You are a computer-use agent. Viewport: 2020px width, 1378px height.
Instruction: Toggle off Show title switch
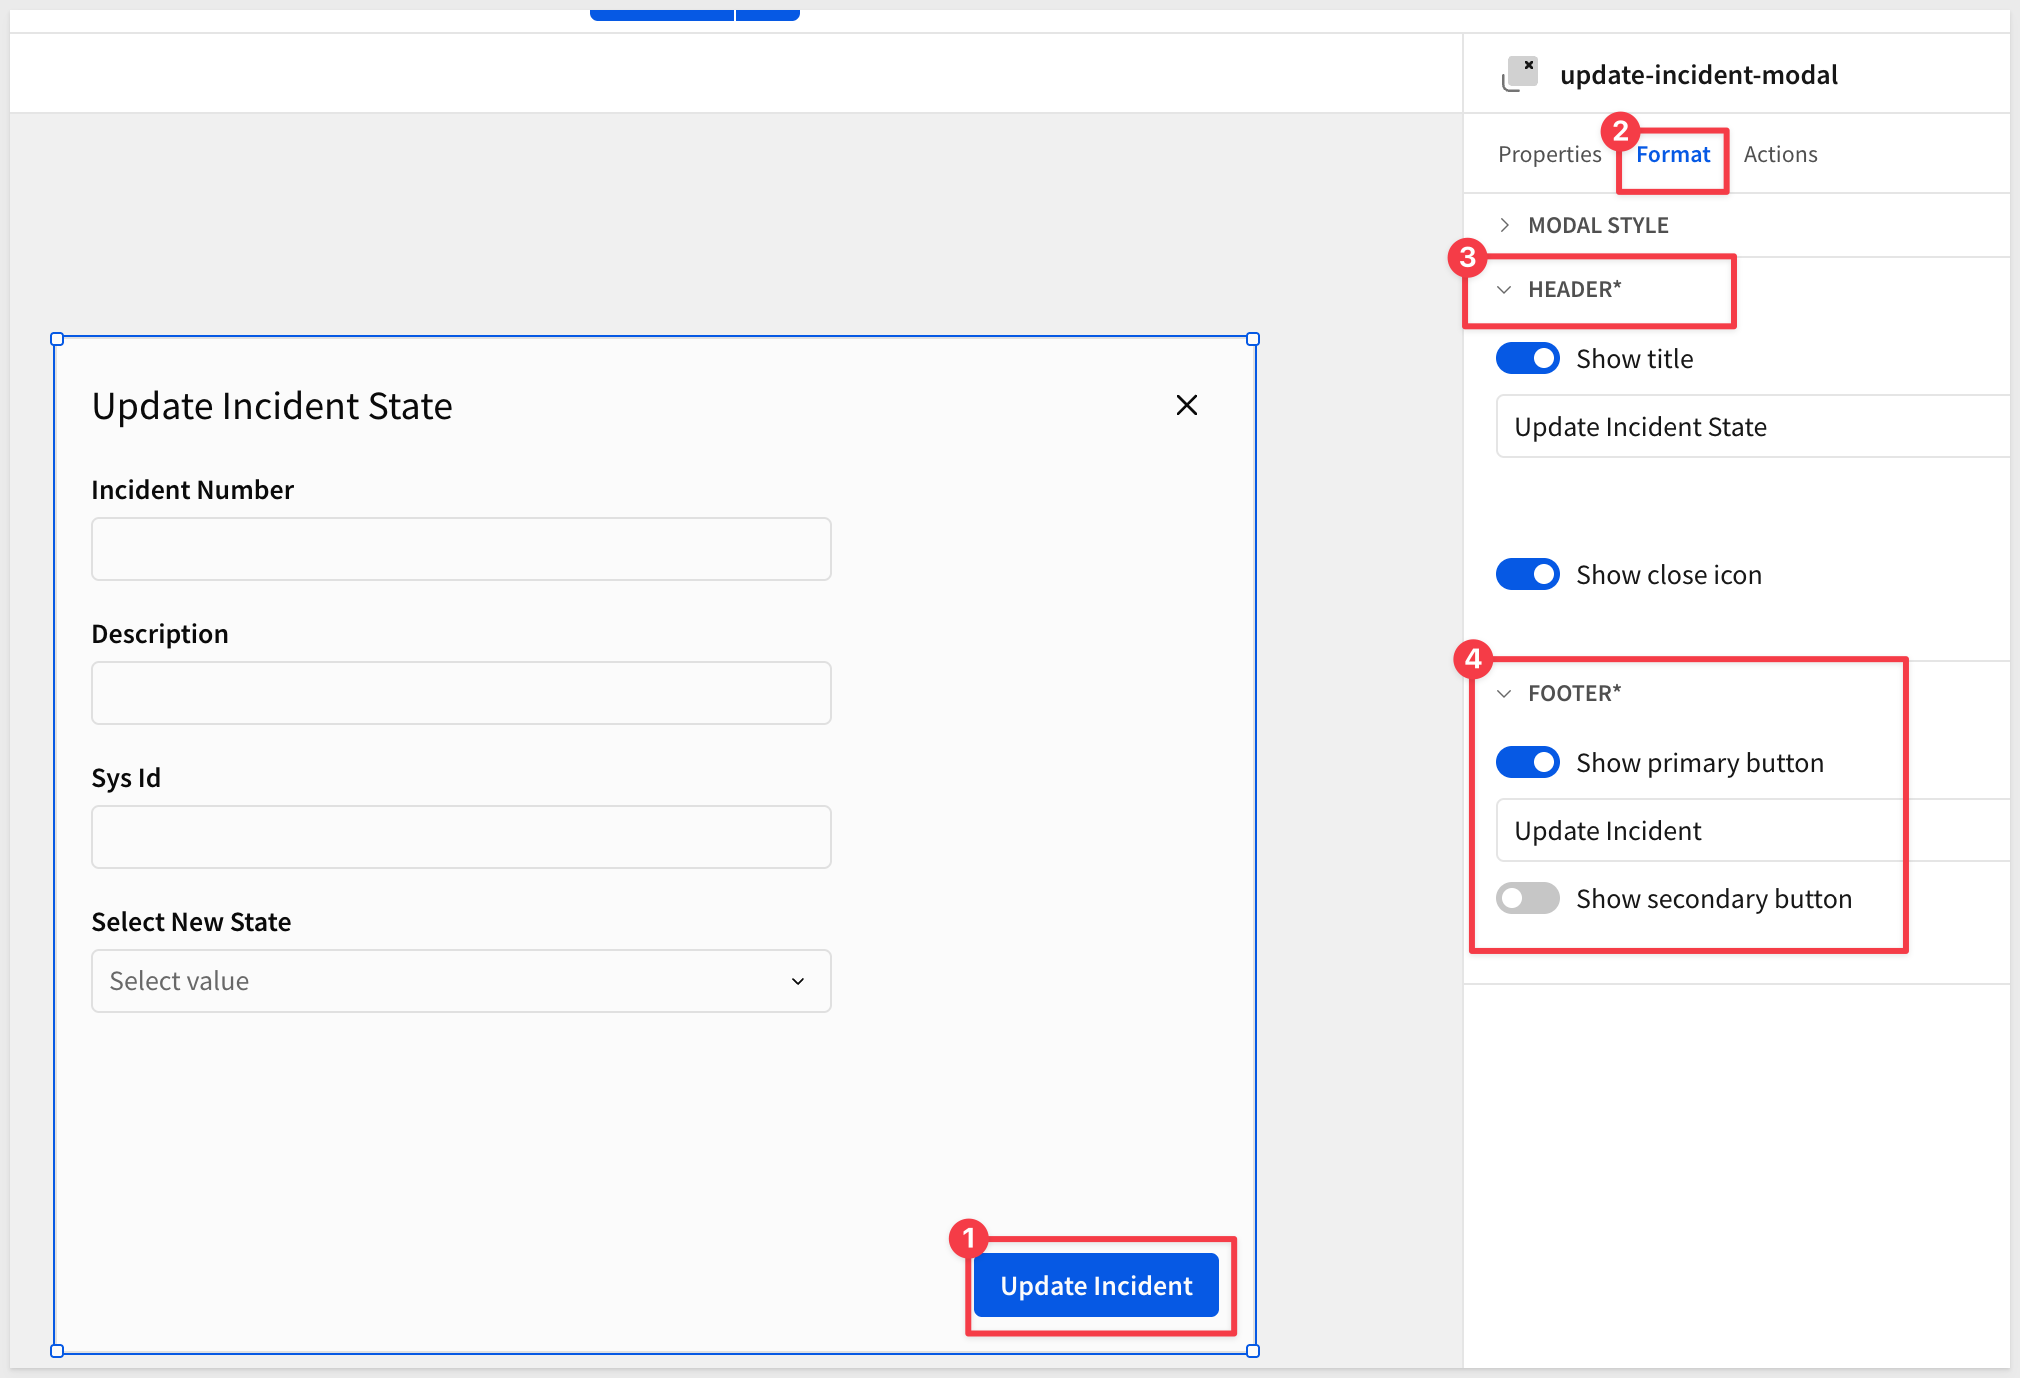[1527, 359]
